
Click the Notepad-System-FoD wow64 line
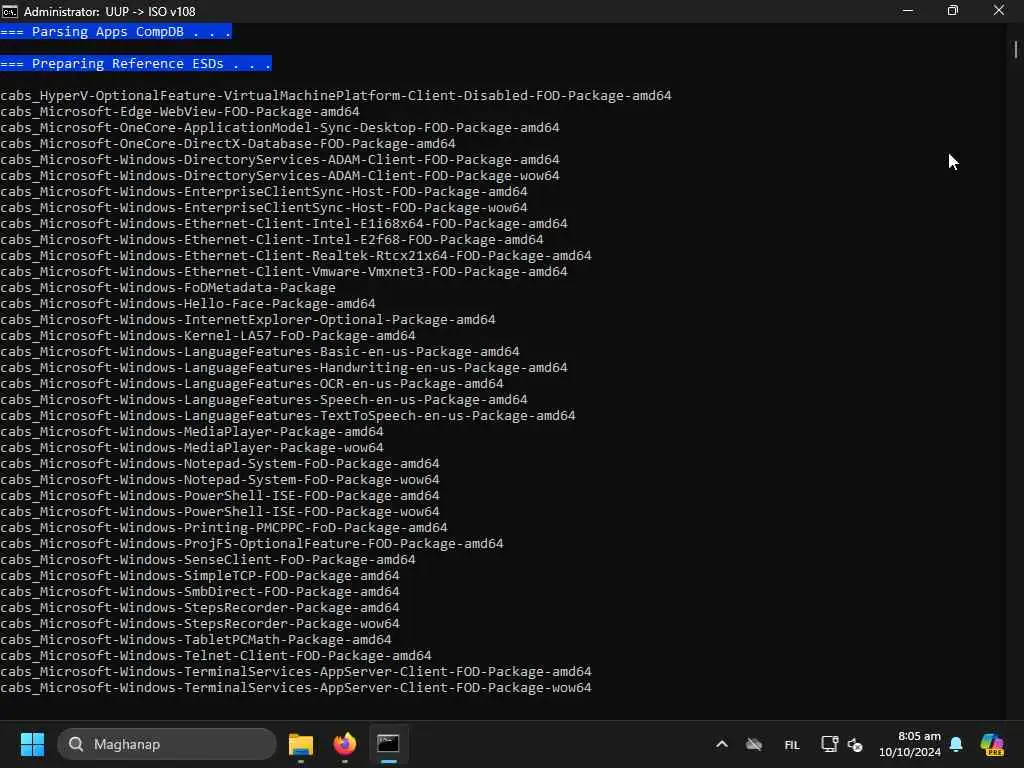click(220, 479)
